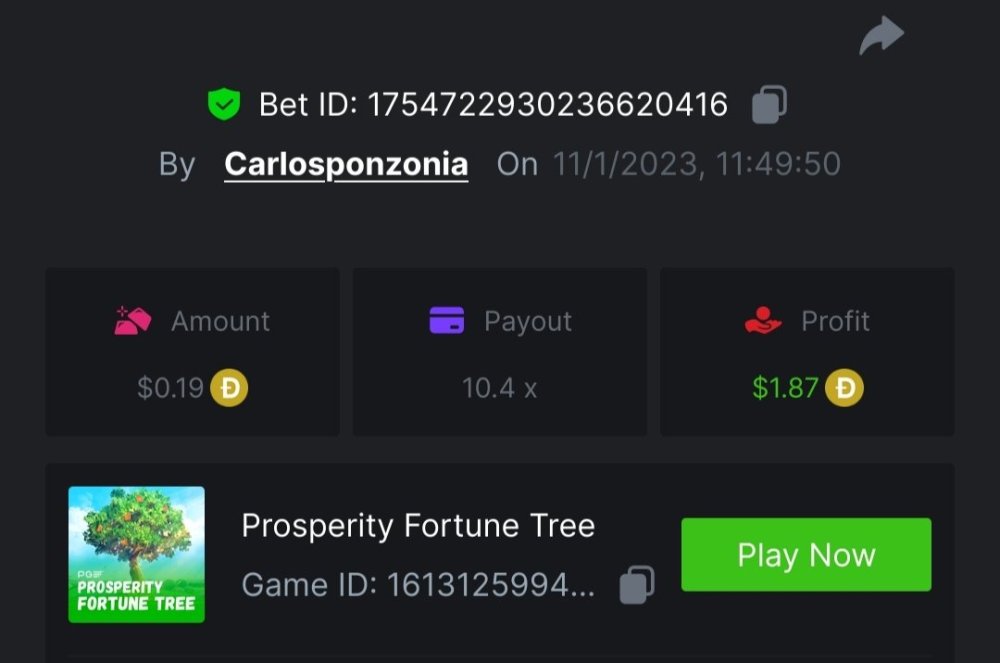1000x663 pixels.
Task: Click the $0.19 bet amount
Action: [170, 388]
